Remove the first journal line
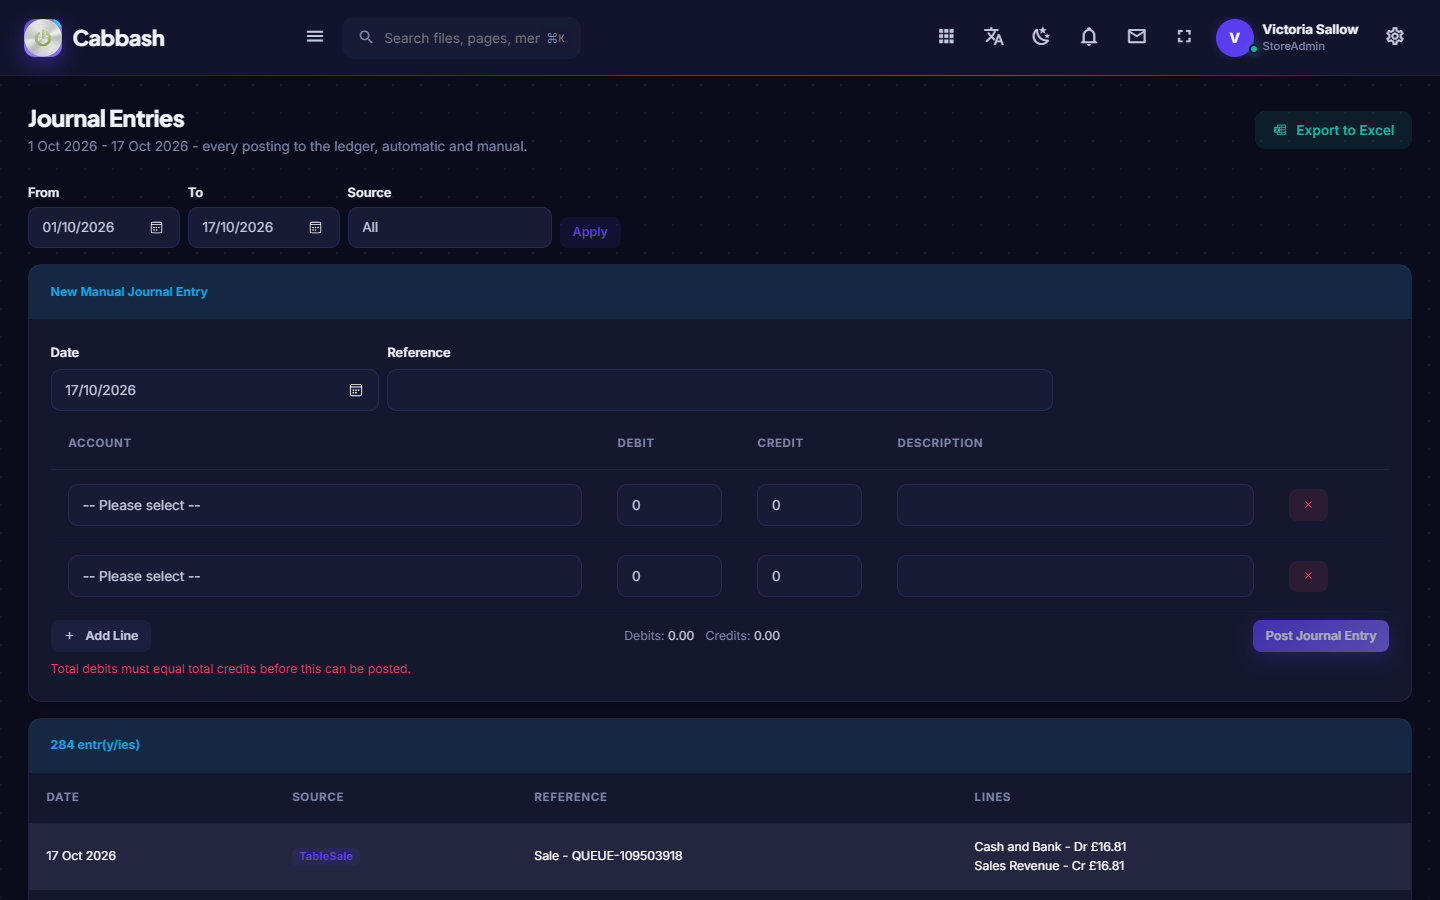1440x900 pixels. (x=1308, y=505)
